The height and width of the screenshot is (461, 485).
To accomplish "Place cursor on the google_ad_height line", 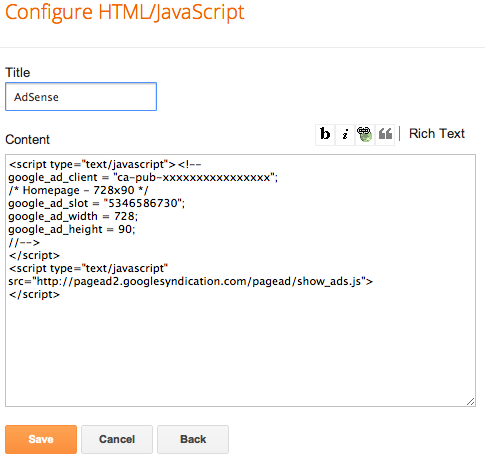I will coord(72,229).
